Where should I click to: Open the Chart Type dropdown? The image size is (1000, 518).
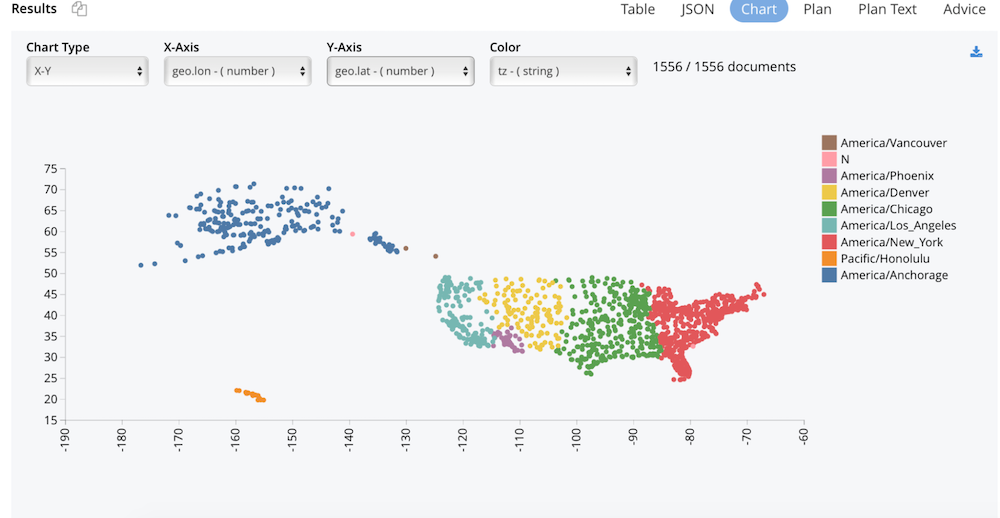[87, 71]
